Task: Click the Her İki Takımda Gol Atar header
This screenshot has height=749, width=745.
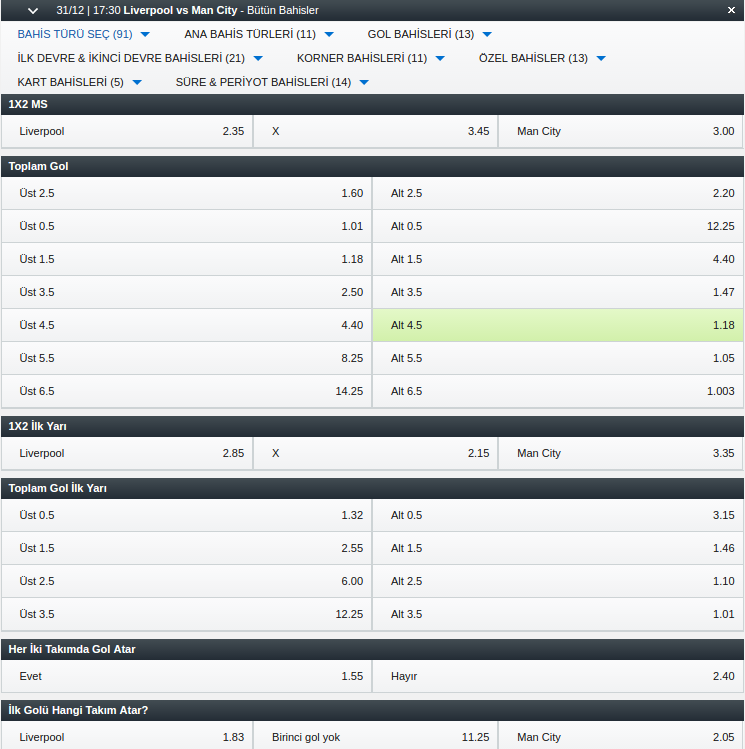Action: coord(372,649)
